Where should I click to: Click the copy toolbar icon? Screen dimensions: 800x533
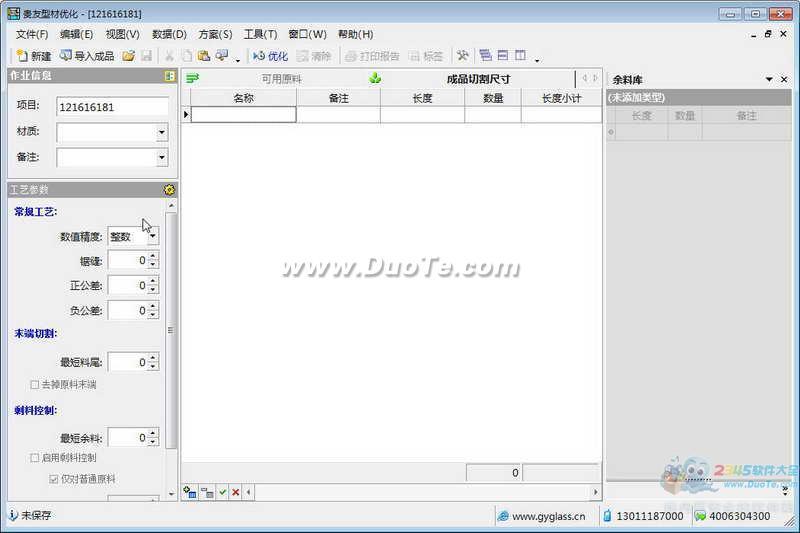(x=187, y=56)
